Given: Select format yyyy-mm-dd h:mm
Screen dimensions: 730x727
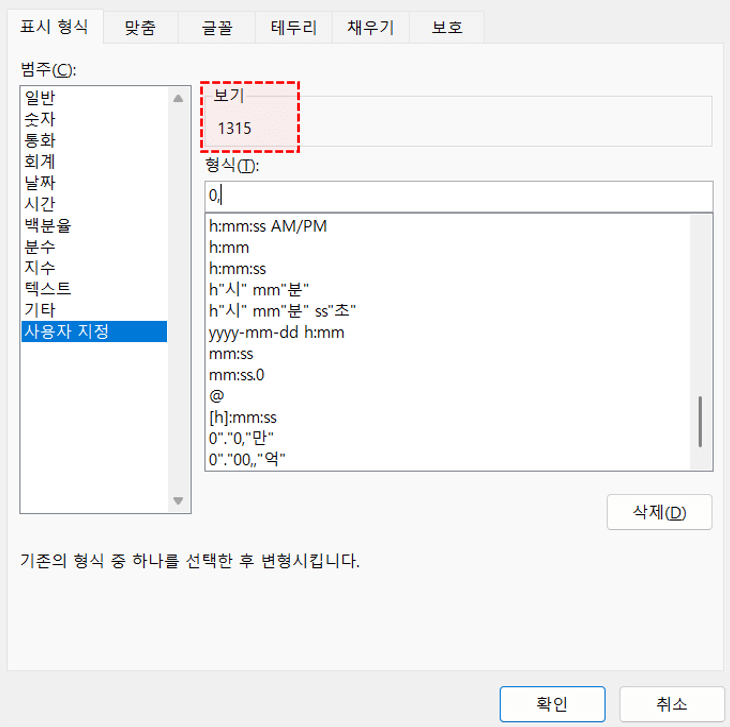Looking at the screenshot, I should coord(449,332).
